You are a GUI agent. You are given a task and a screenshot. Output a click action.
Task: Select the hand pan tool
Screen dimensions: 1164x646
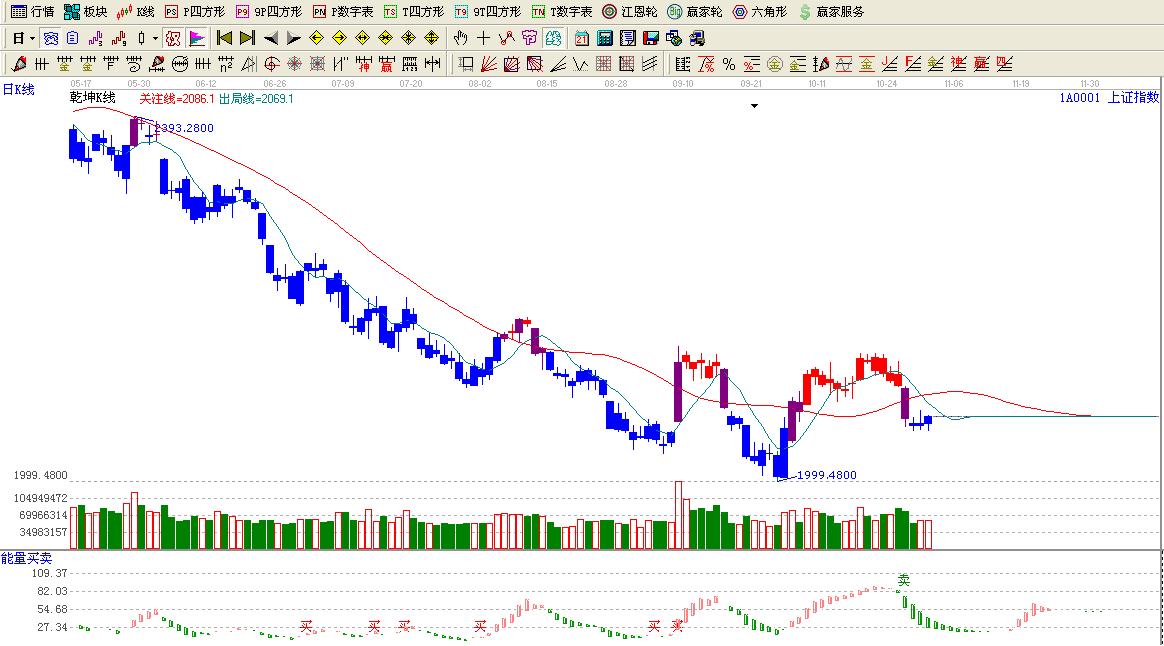click(x=460, y=38)
